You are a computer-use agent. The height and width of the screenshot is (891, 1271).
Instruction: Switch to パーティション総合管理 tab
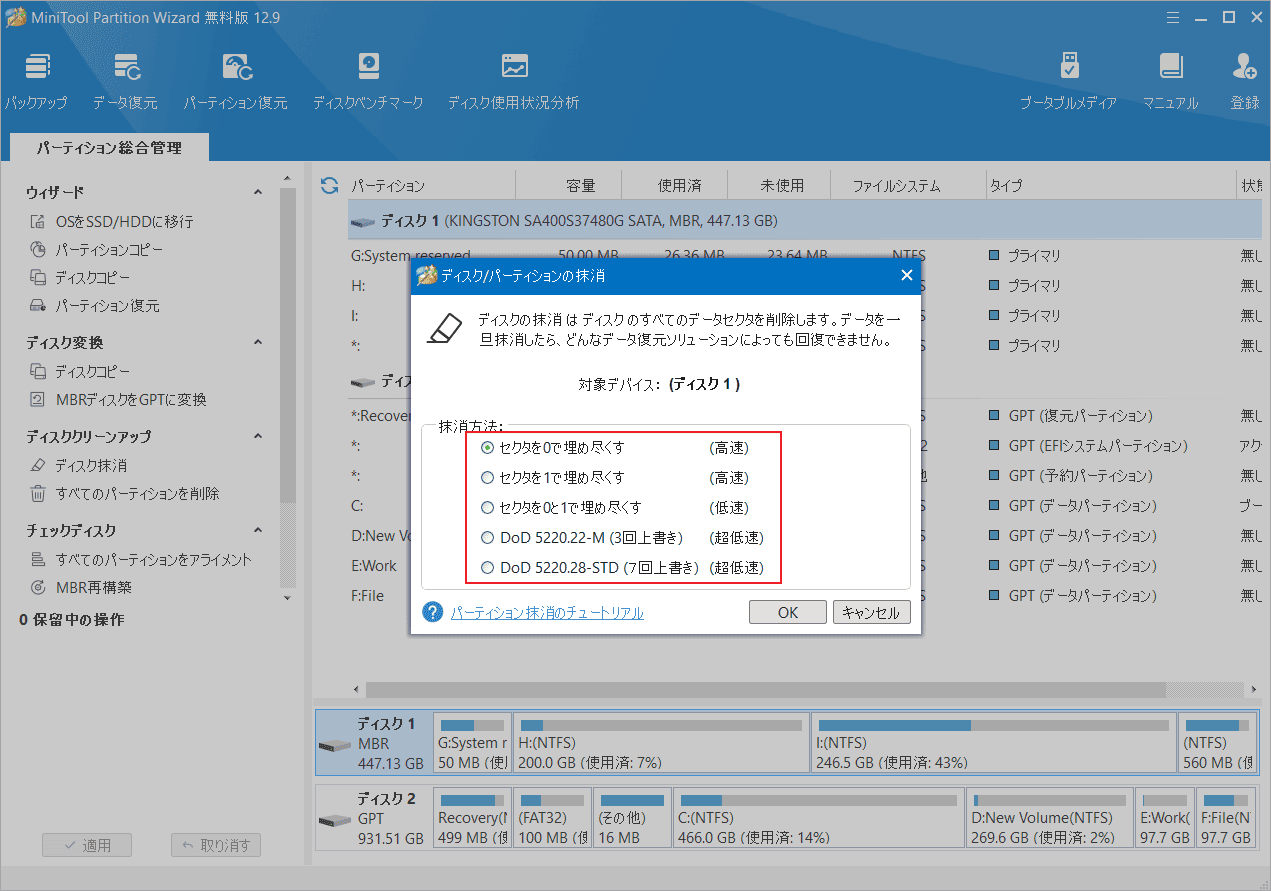109,148
